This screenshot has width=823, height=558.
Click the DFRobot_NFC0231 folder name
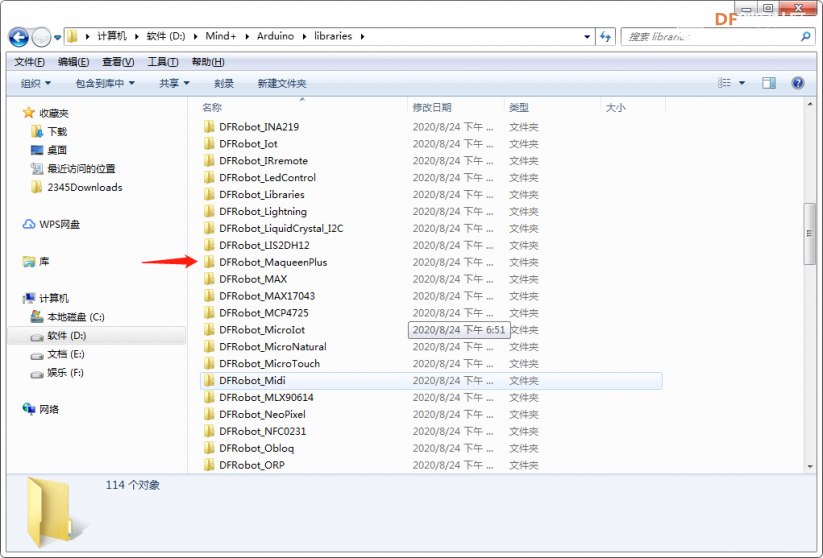pyautogui.click(x=262, y=431)
